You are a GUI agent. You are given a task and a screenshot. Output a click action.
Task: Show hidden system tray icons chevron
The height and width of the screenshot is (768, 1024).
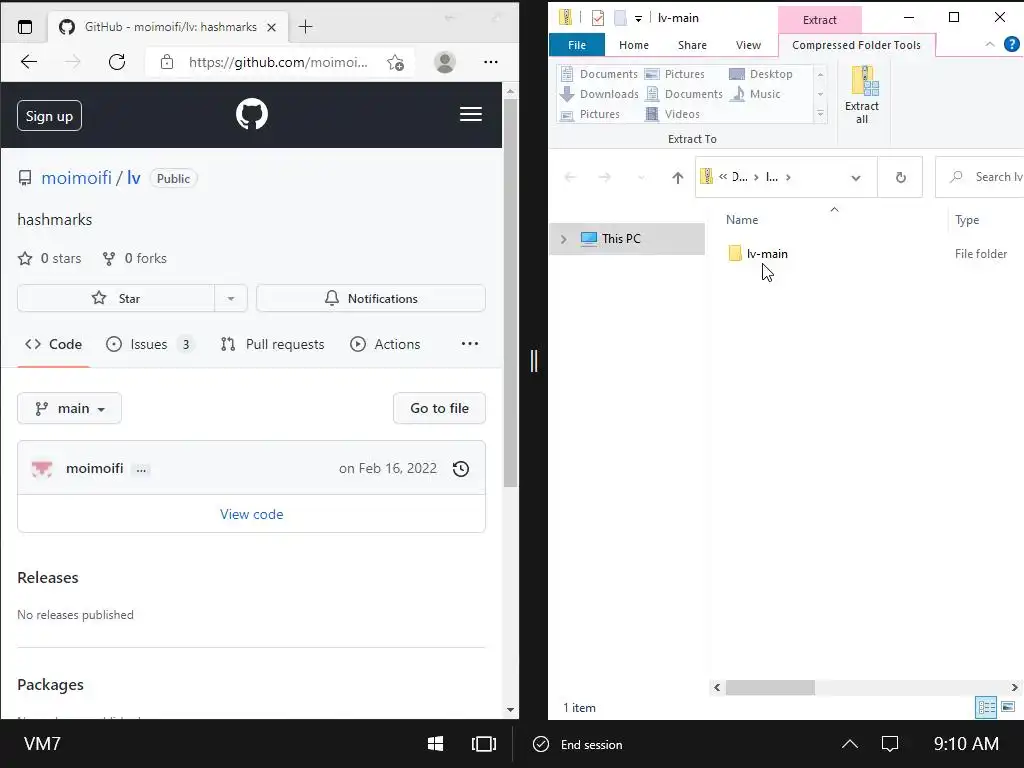click(x=850, y=744)
